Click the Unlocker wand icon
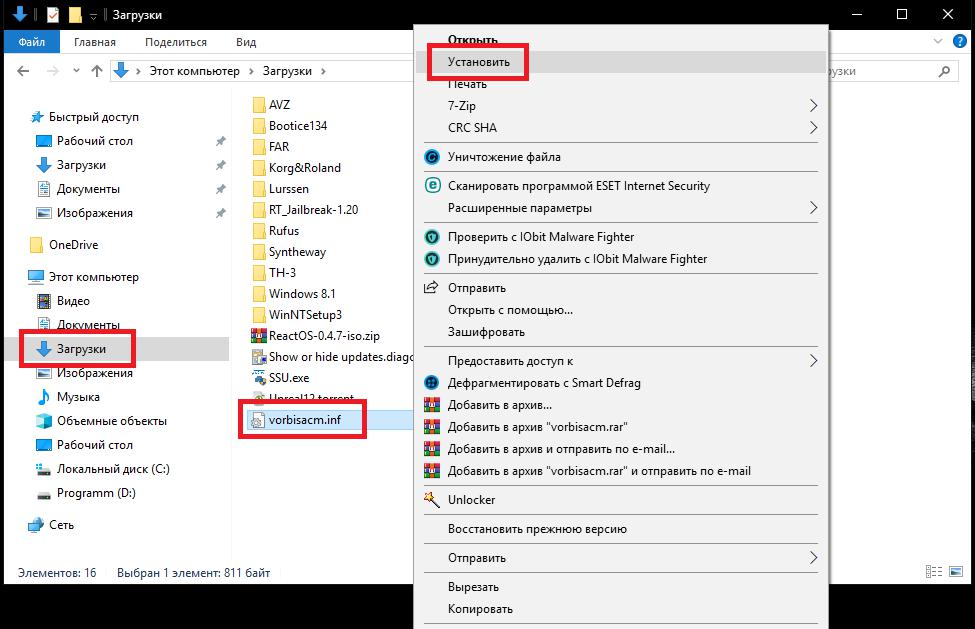Image resolution: width=975 pixels, height=629 pixels. [x=432, y=500]
